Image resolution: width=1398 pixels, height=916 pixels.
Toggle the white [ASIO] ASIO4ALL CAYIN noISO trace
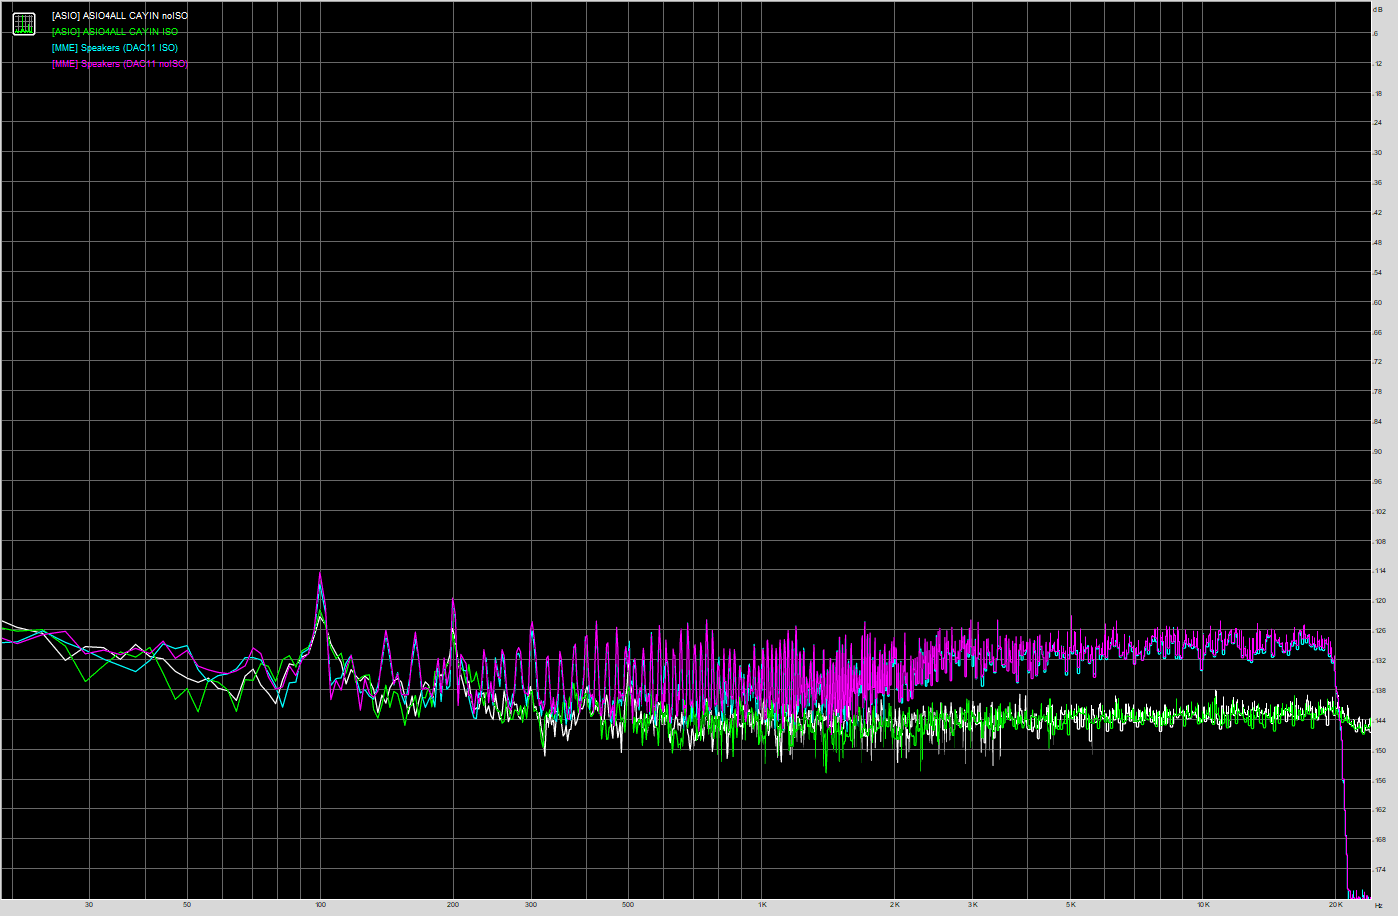click(117, 15)
